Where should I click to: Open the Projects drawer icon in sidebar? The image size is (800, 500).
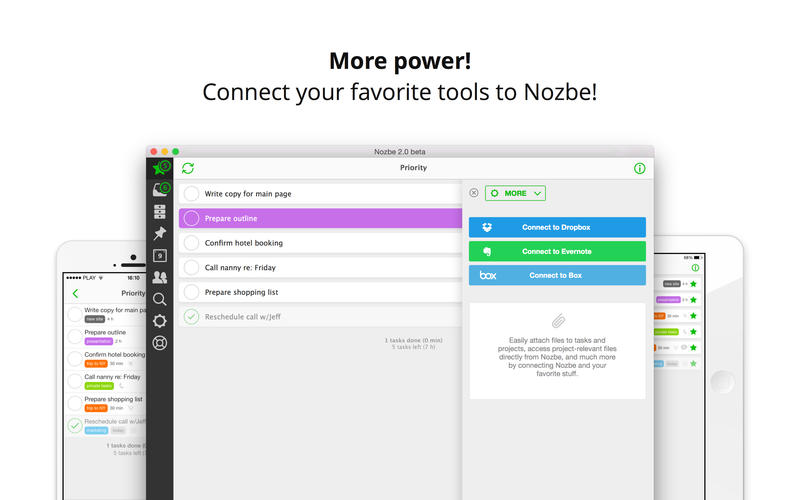[160, 212]
